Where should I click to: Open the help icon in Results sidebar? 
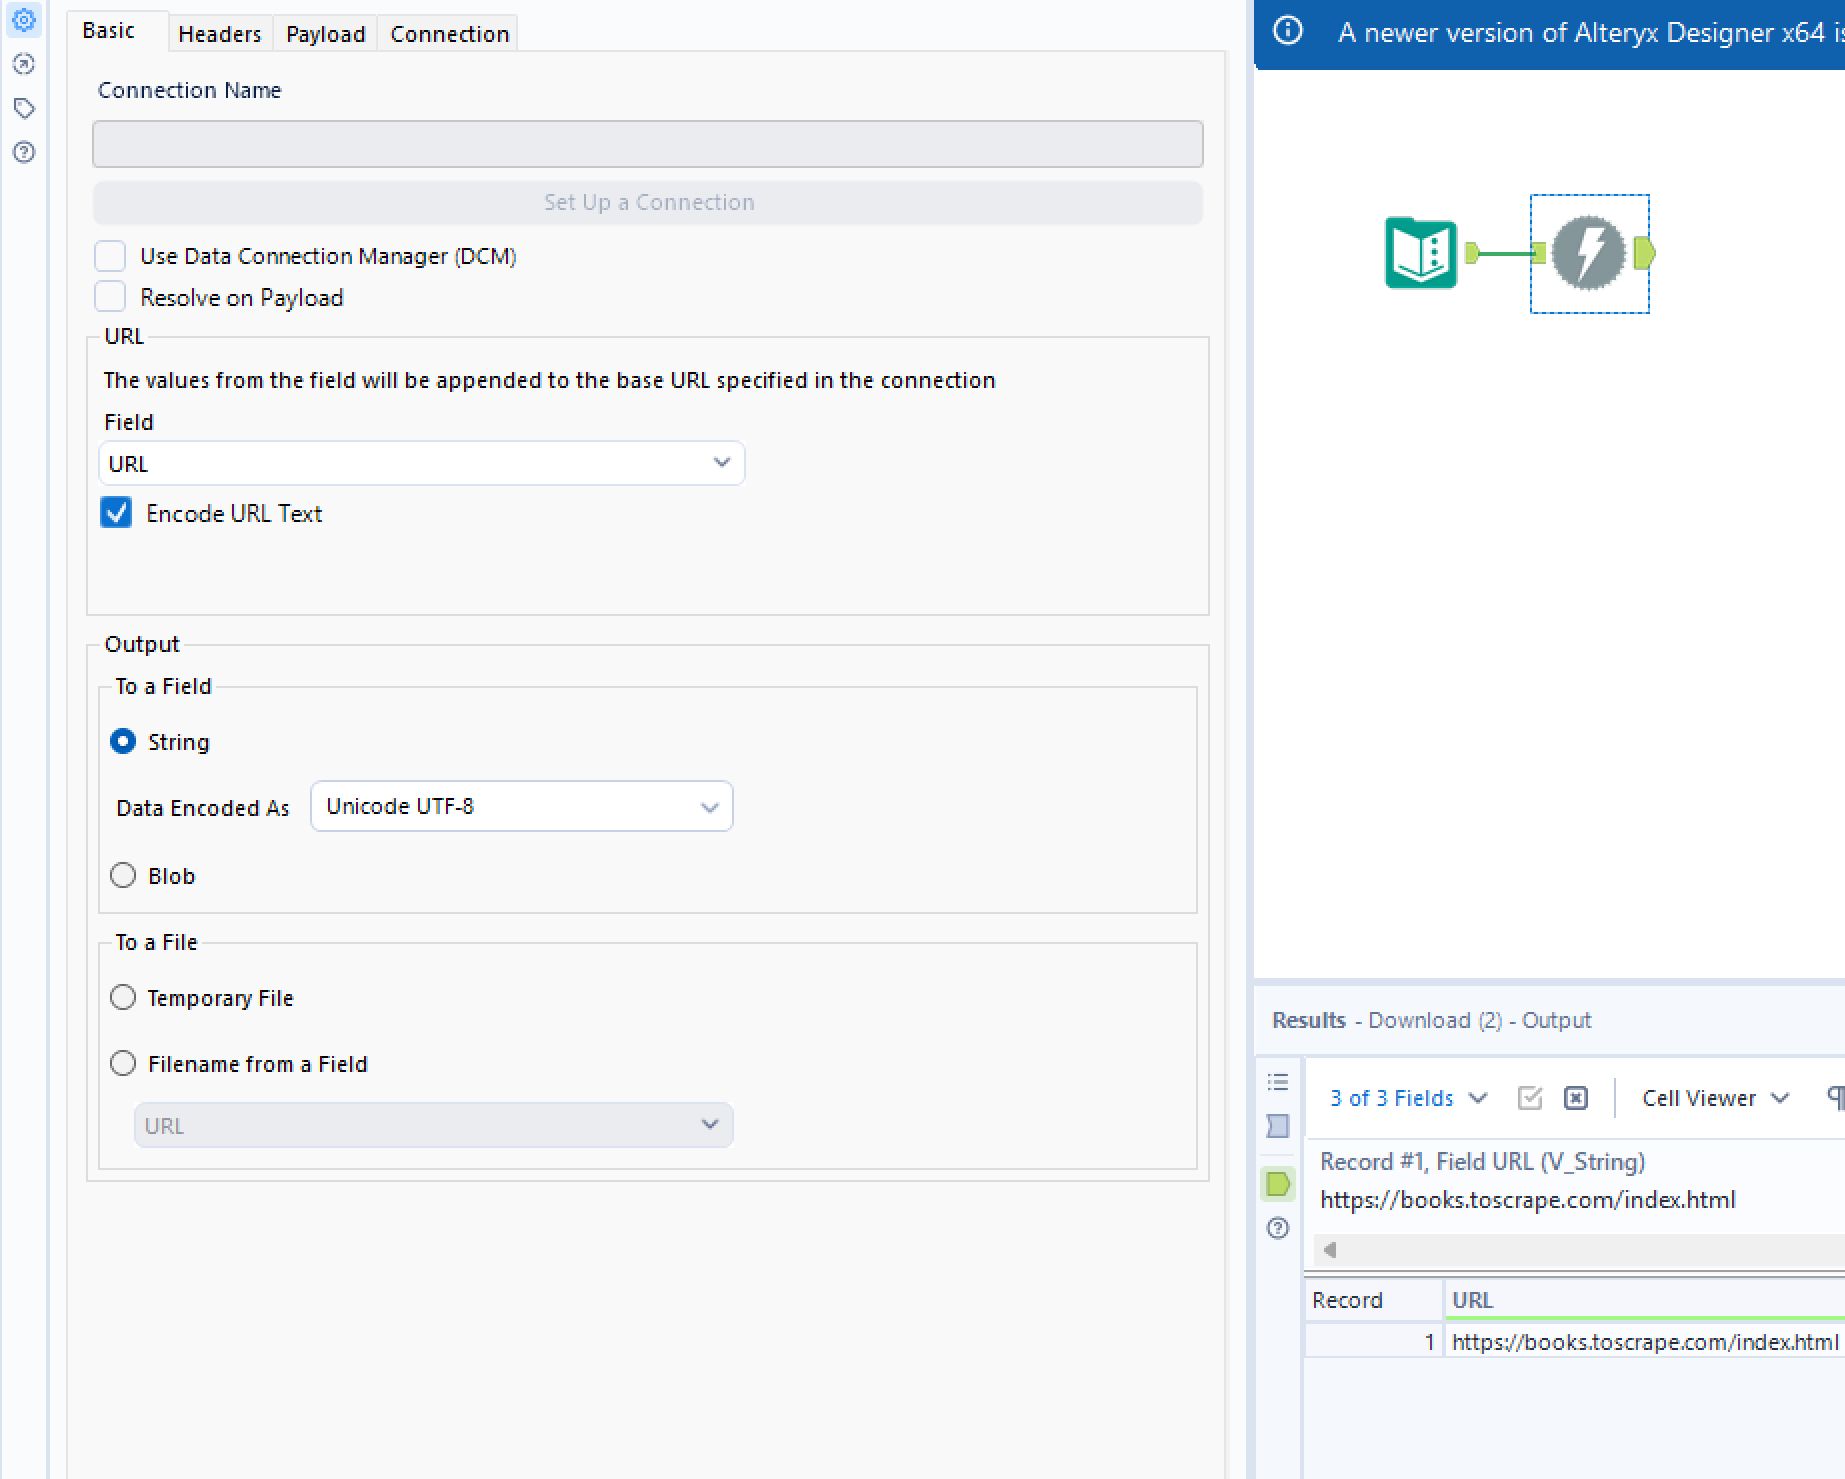pos(1278,1228)
